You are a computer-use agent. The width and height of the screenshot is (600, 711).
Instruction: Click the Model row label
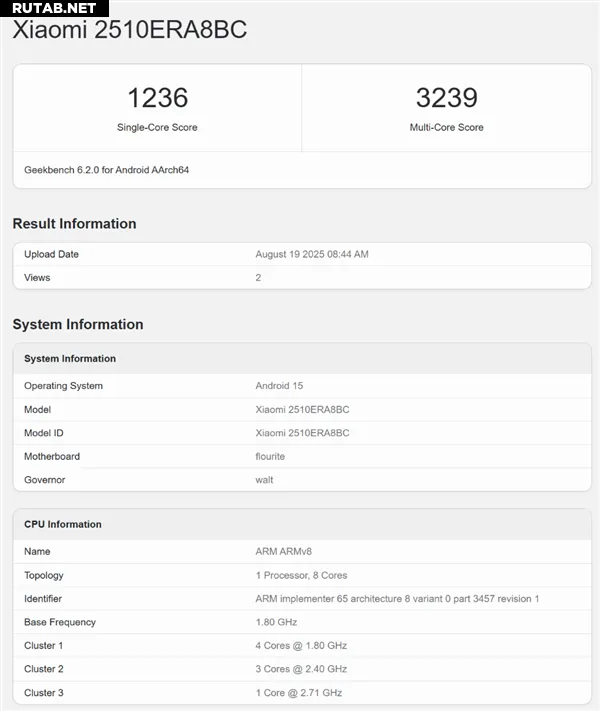coord(37,409)
